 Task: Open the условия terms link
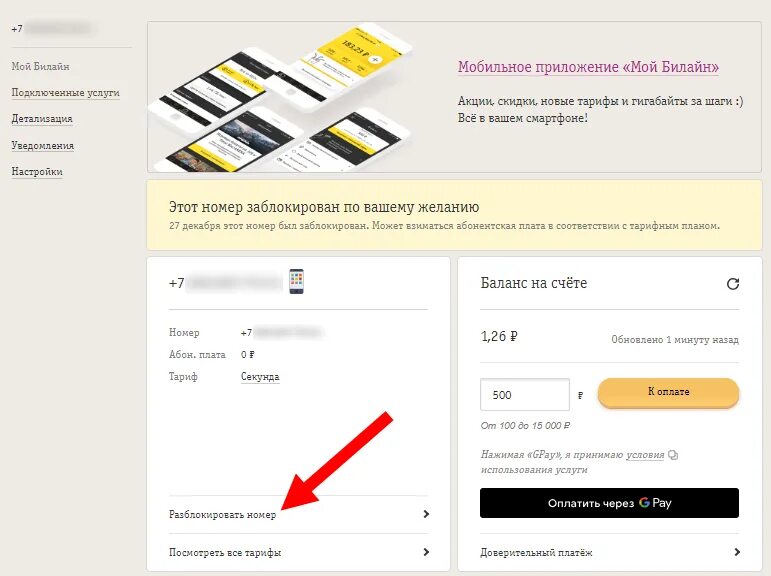pyautogui.click(x=645, y=455)
